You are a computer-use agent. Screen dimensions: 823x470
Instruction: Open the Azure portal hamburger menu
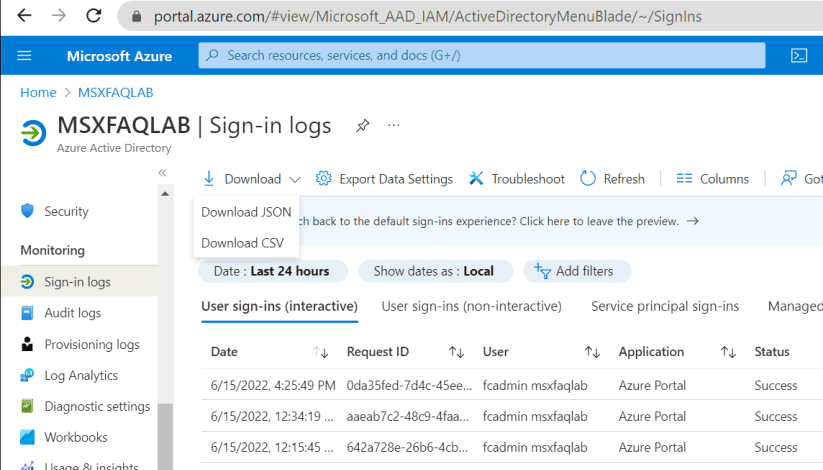coord(24,56)
